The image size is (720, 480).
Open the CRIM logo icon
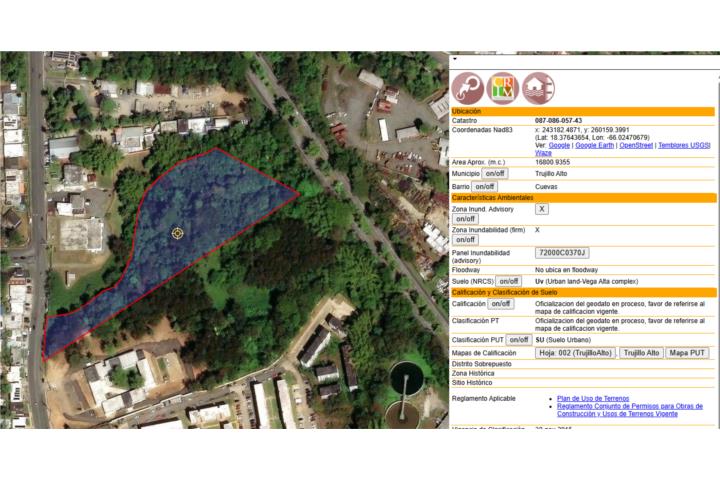click(x=502, y=87)
